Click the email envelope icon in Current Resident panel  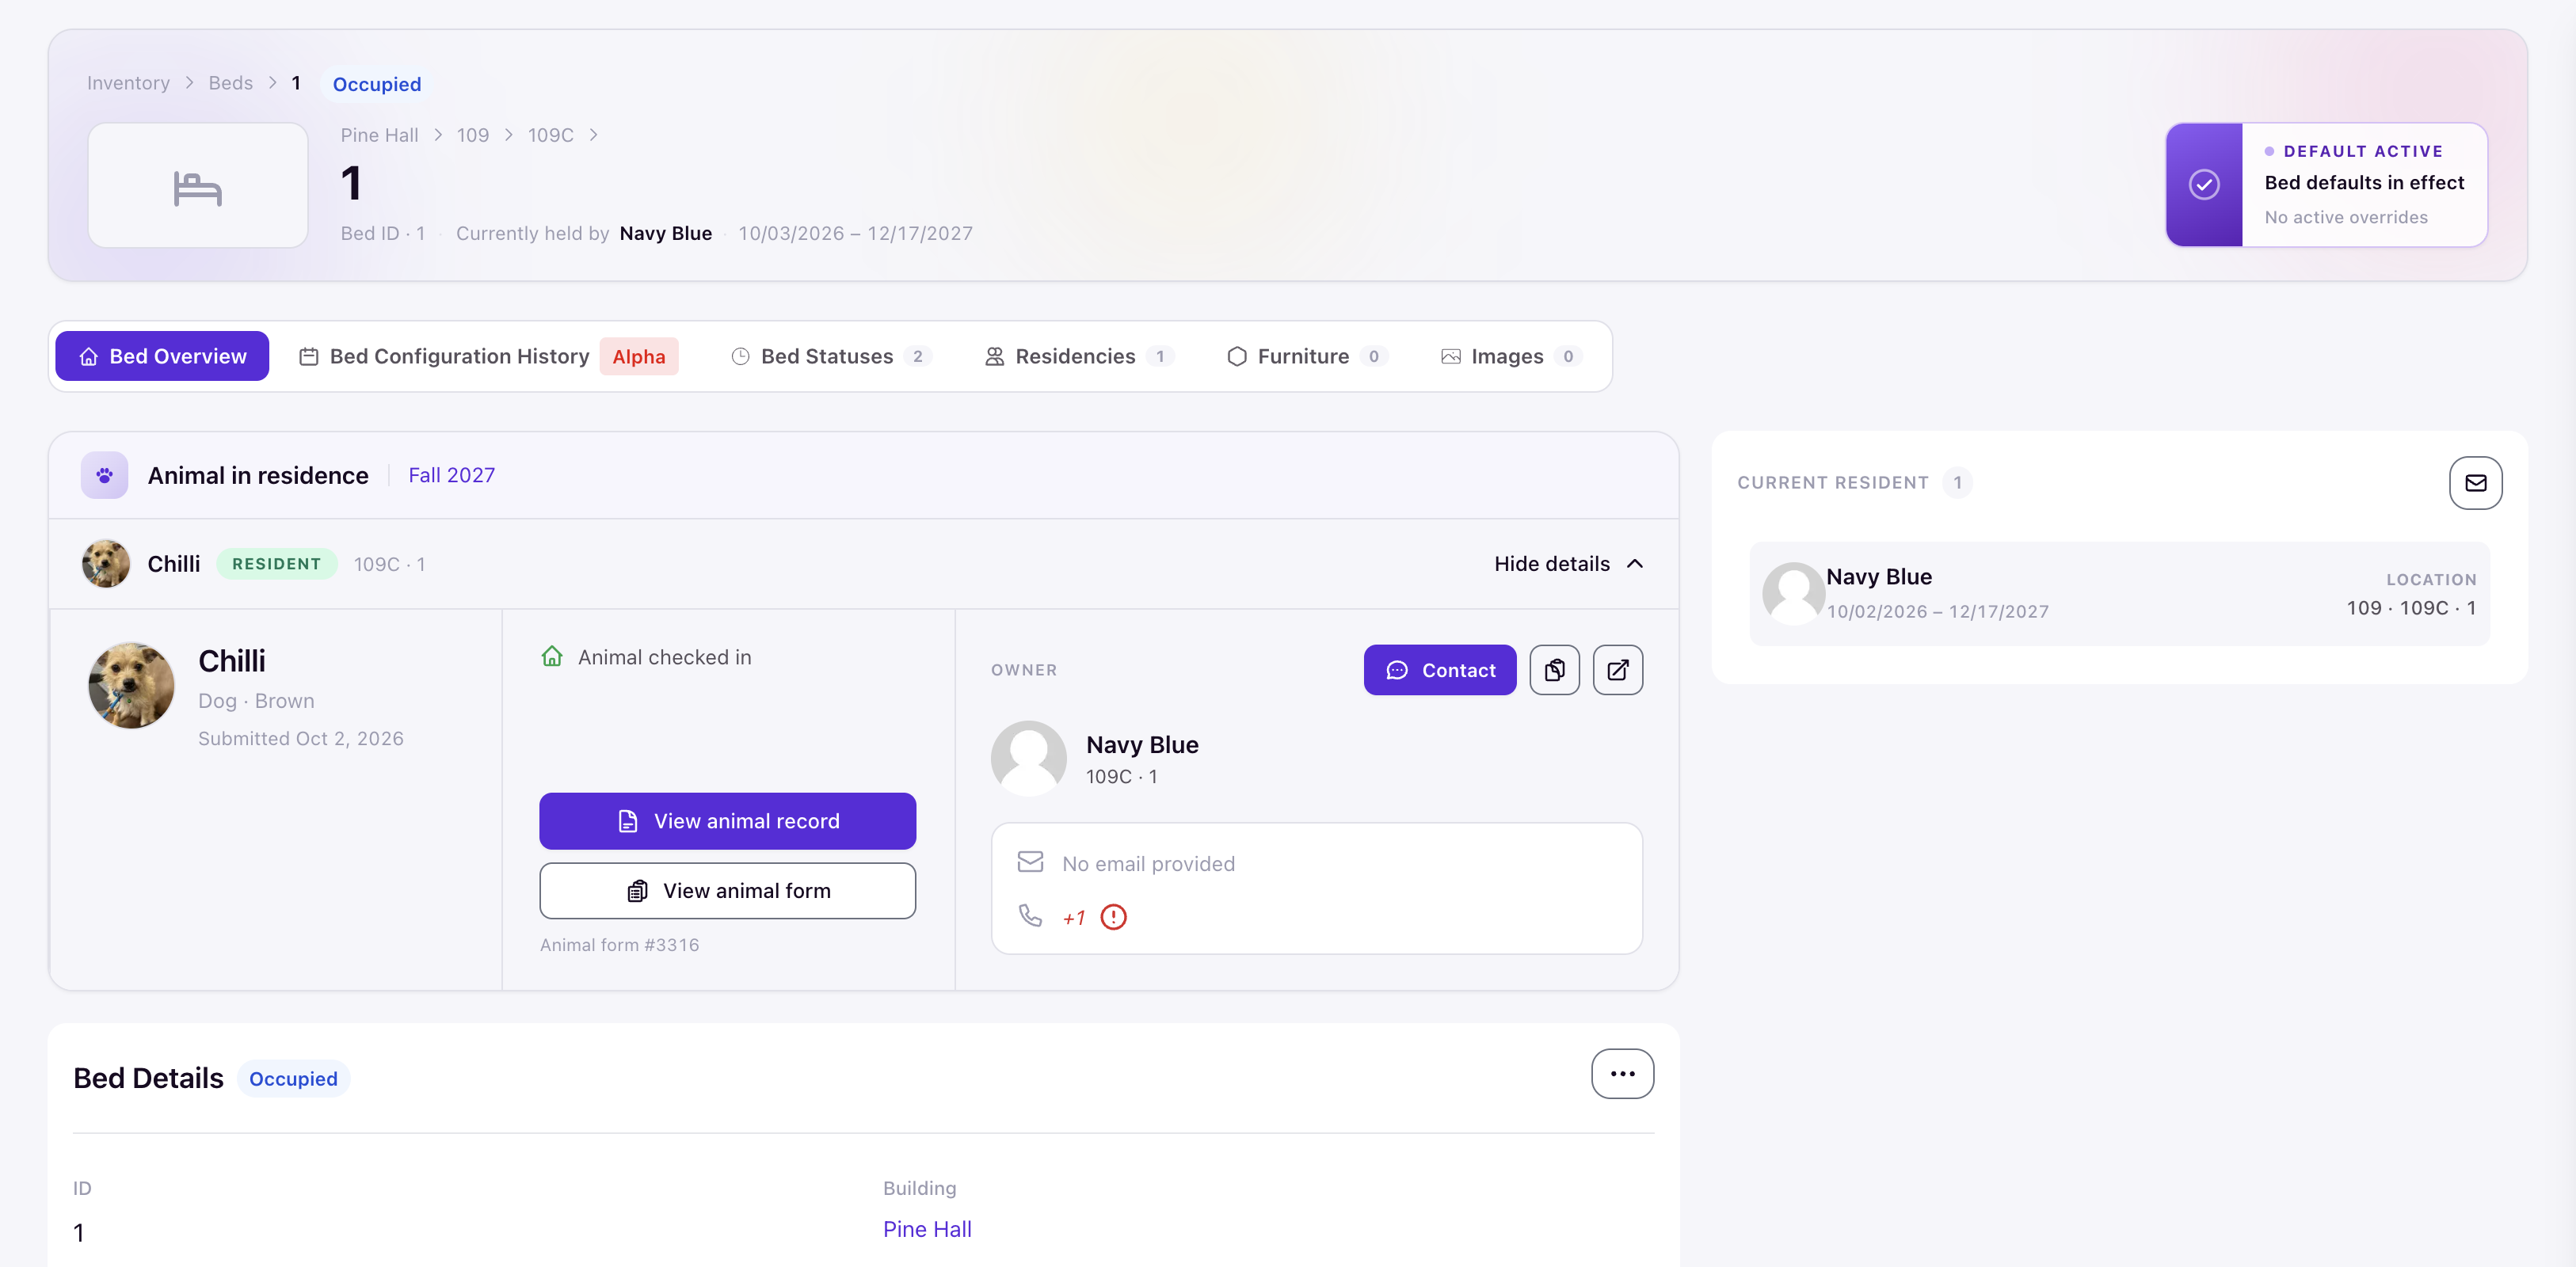tap(2475, 483)
